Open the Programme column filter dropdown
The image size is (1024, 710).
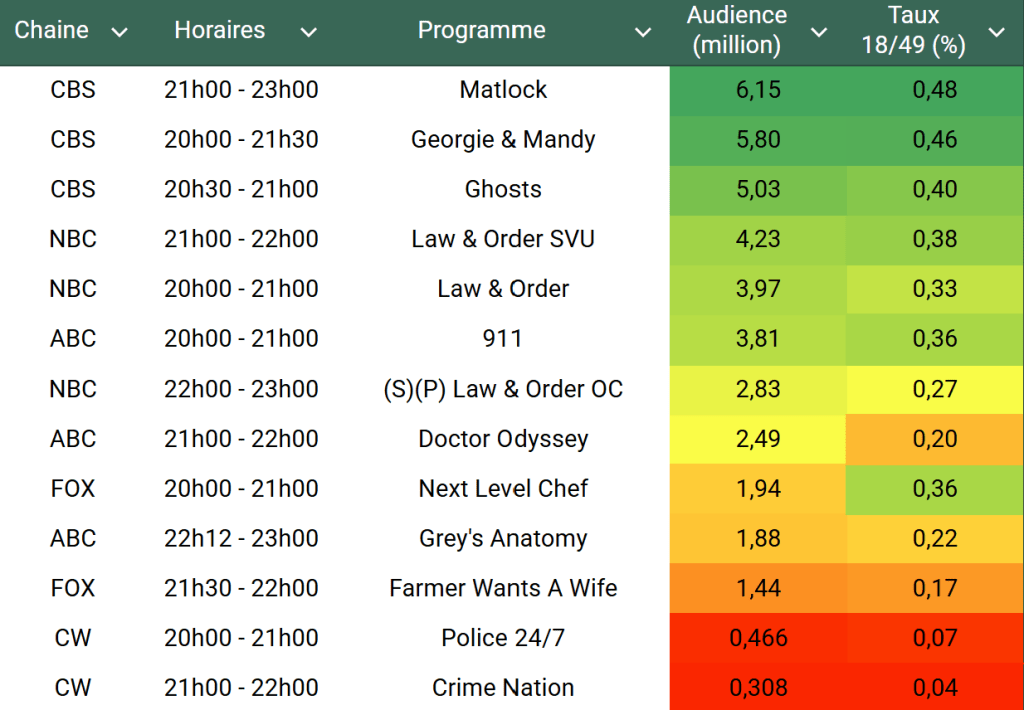point(643,33)
